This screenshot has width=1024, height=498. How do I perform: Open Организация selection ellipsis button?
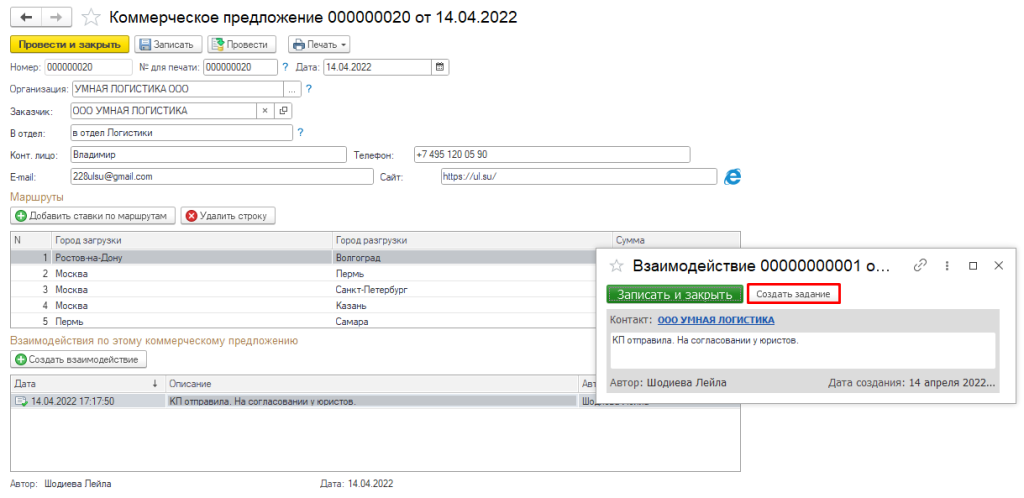[x=292, y=89]
